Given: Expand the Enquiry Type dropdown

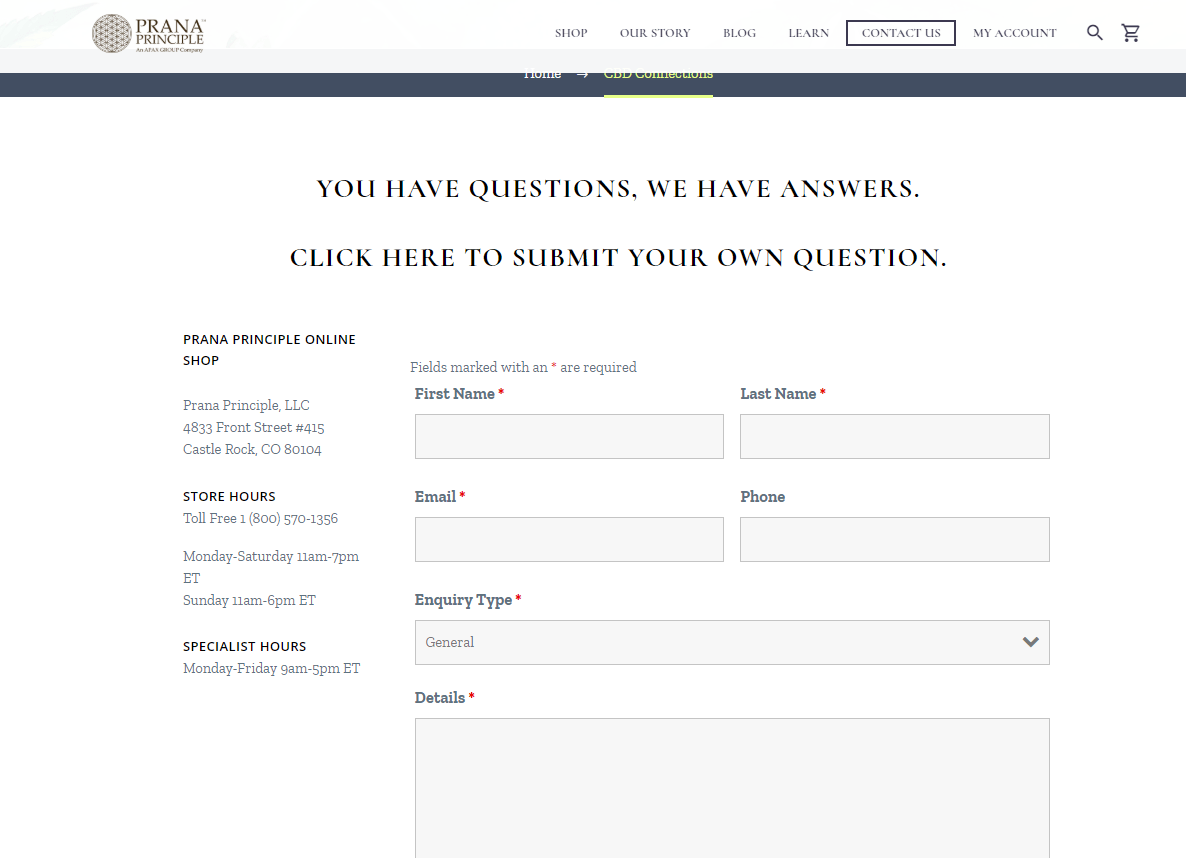Looking at the screenshot, I should (x=732, y=642).
